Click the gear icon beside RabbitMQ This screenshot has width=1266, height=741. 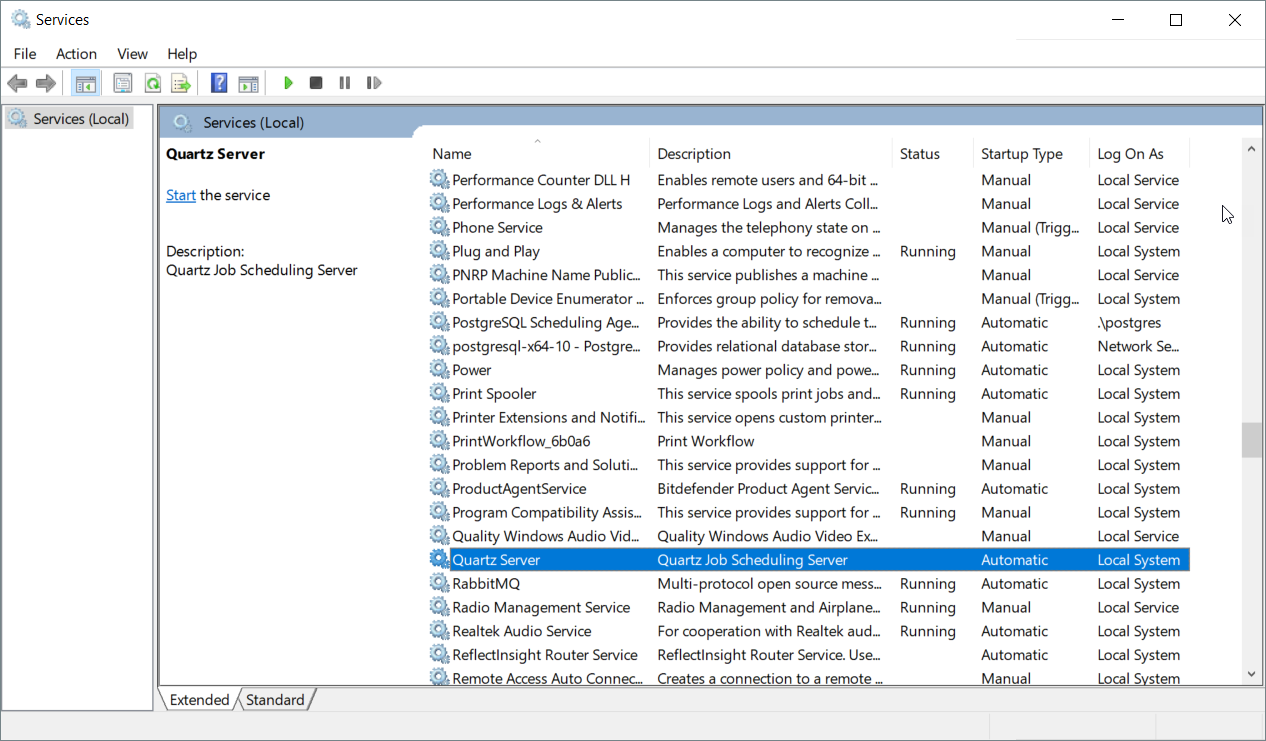[439, 583]
